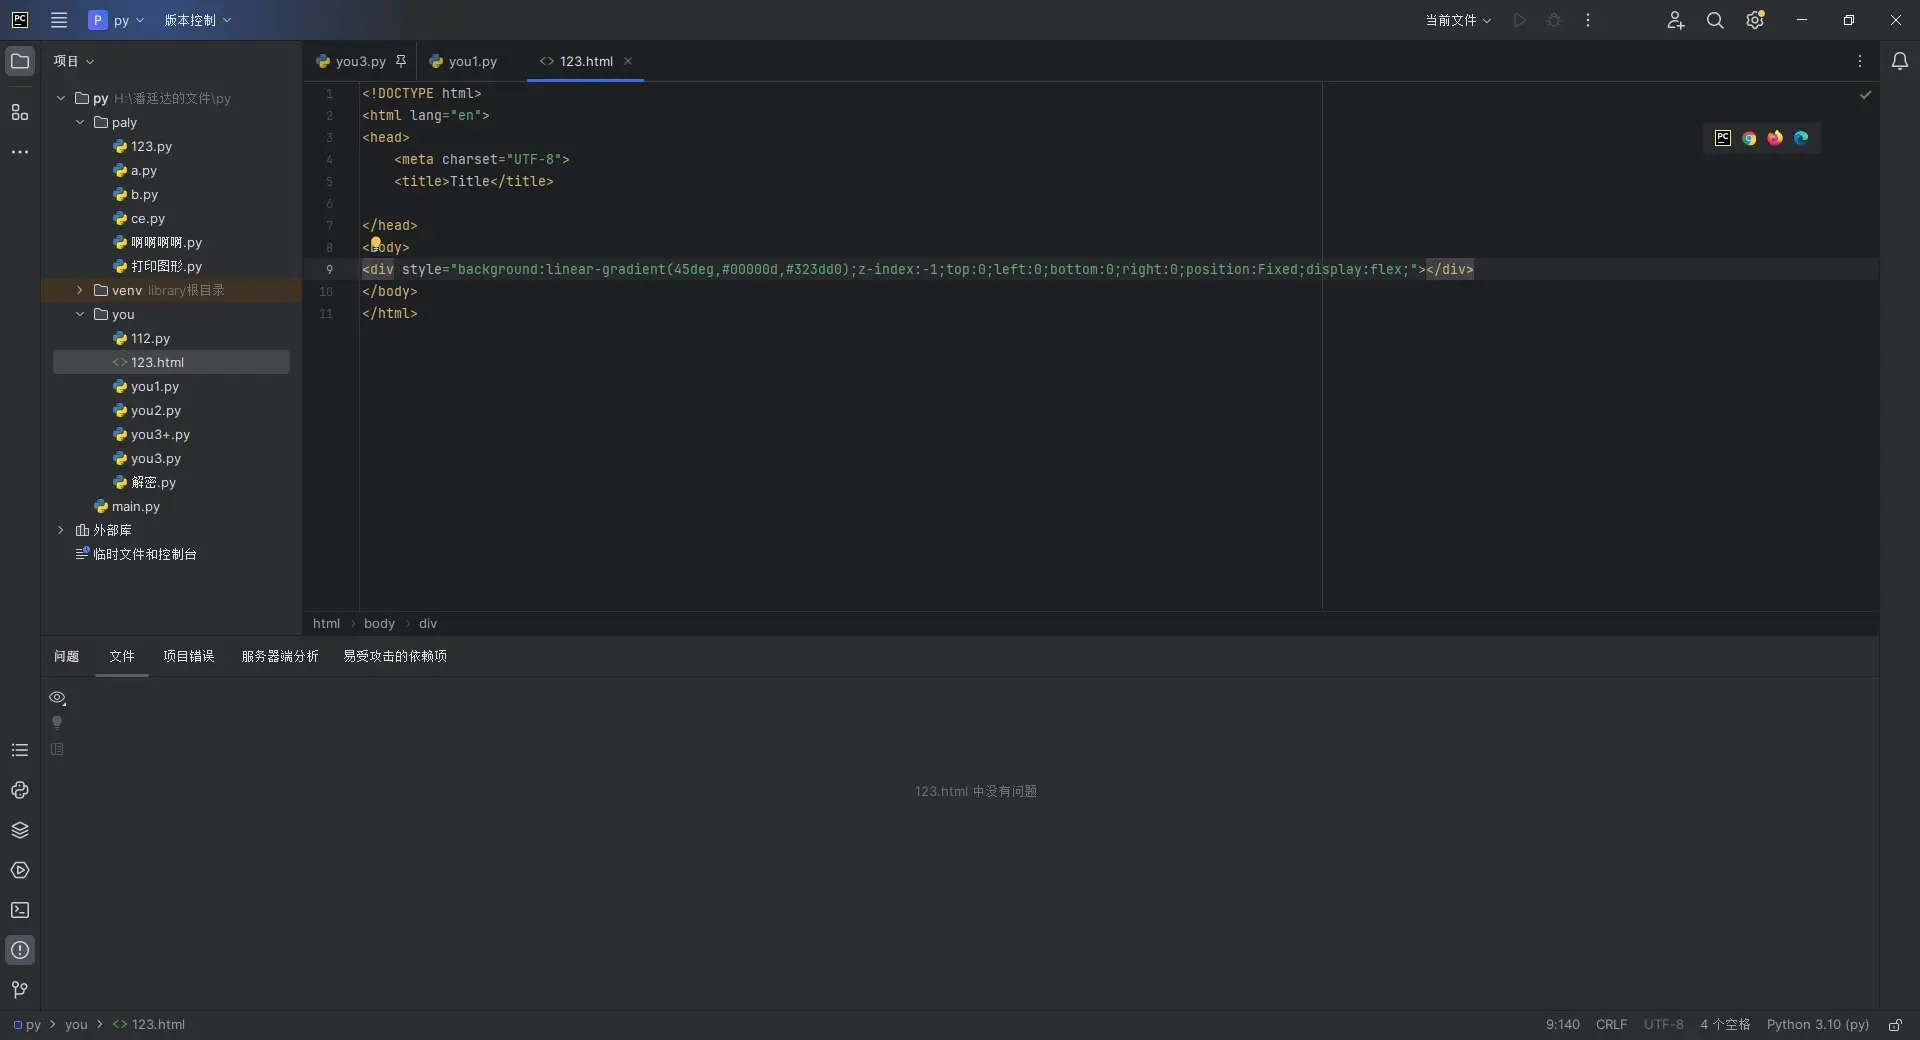This screenshot has height=1040, width=1920.
Task: Select 啊啊啊啊.py in project tree
Action: point(157,242)
